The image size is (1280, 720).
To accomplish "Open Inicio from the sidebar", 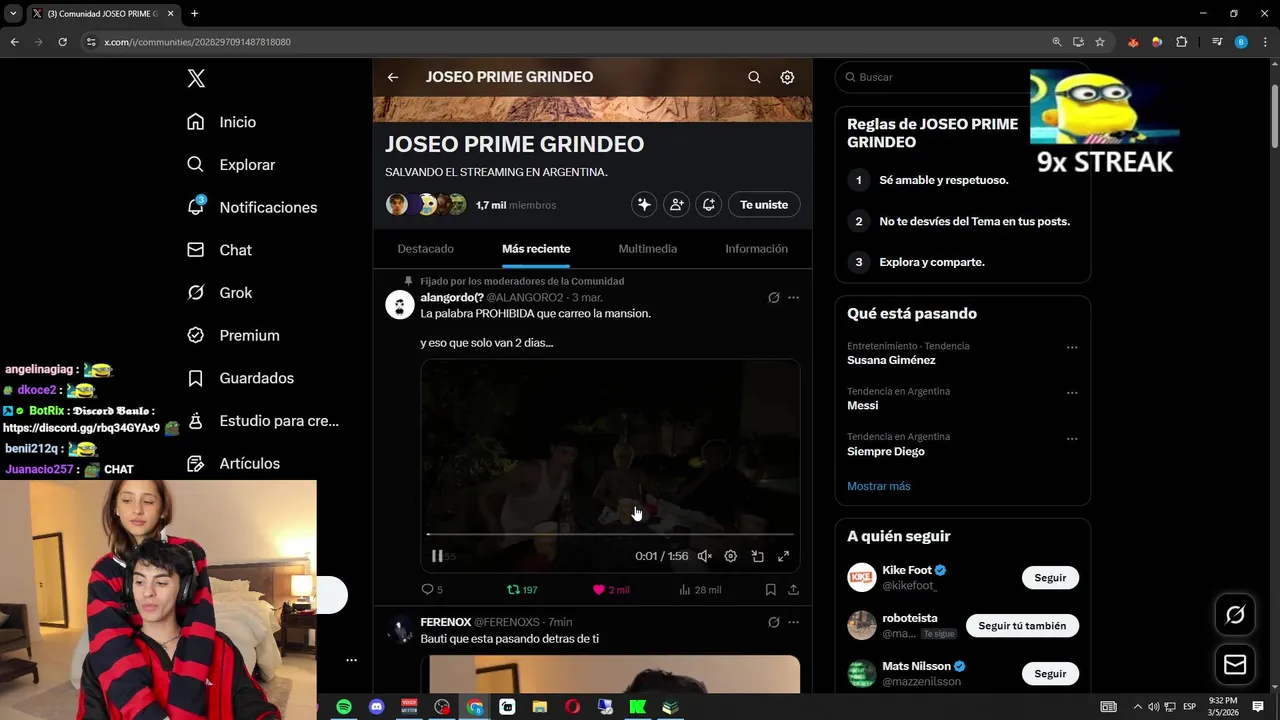I will point(221,122).
